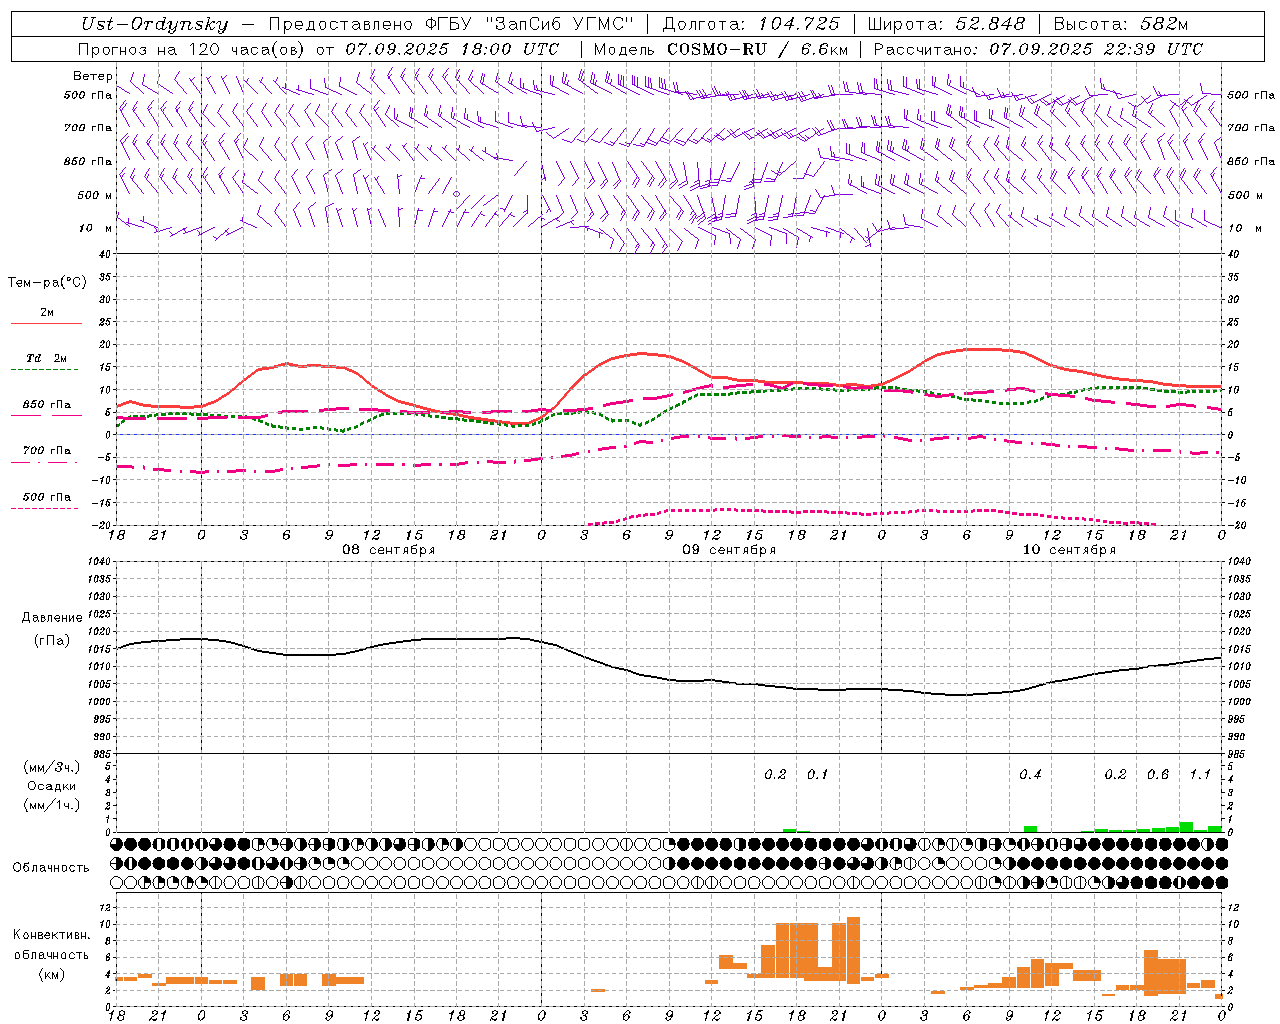The image size is (1280, 1024).
Task: Click the Прогноз на 120 часа(ов) text
Action: click(x=192, y=49)
